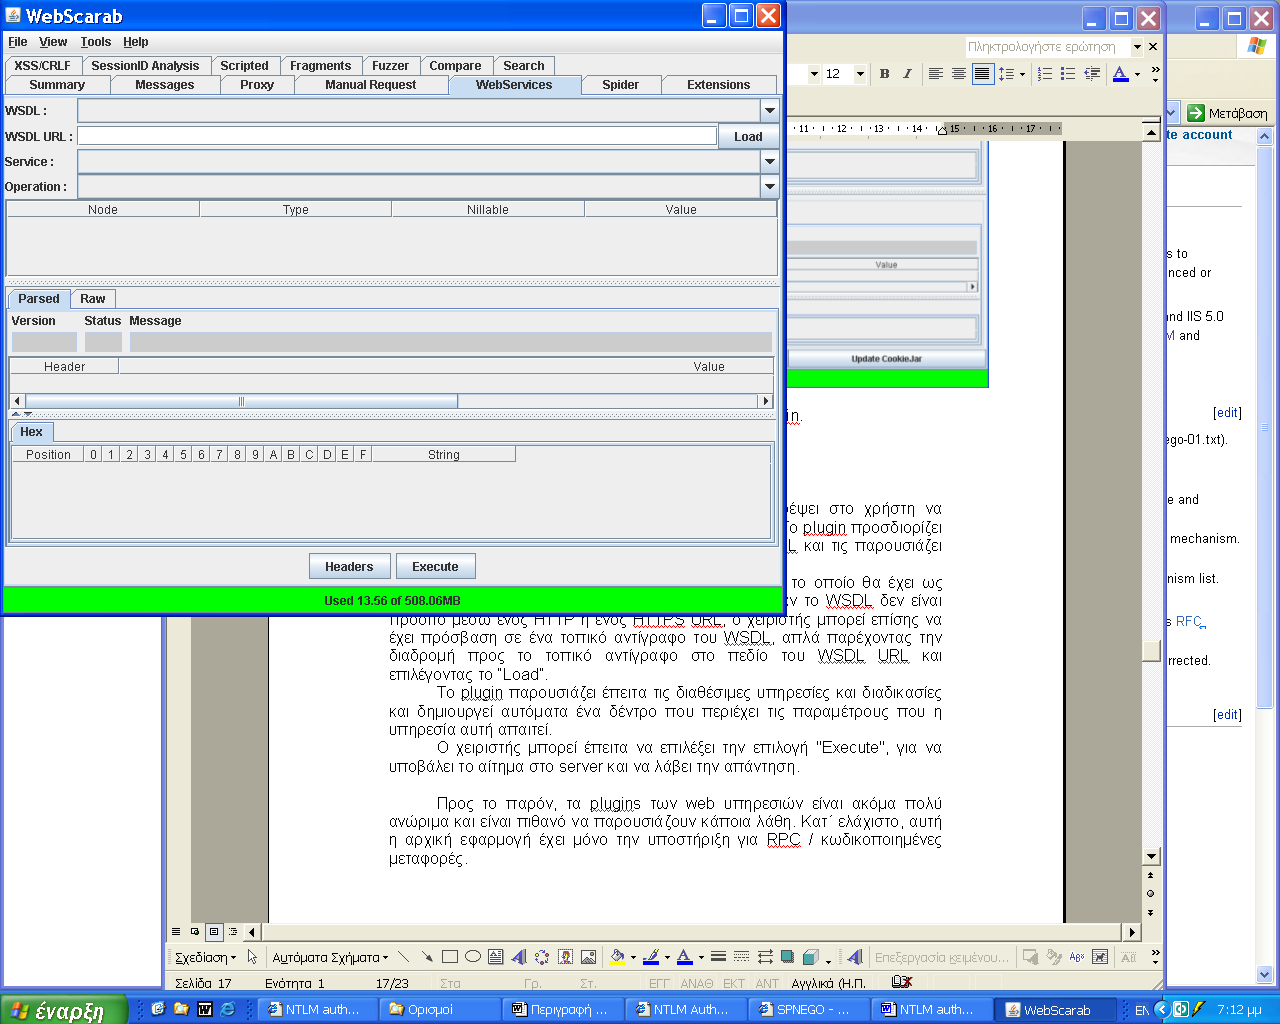Select the Oval drawing tool
Image resolution: width=1280 pixels, height=1024 pixels.
473,957
